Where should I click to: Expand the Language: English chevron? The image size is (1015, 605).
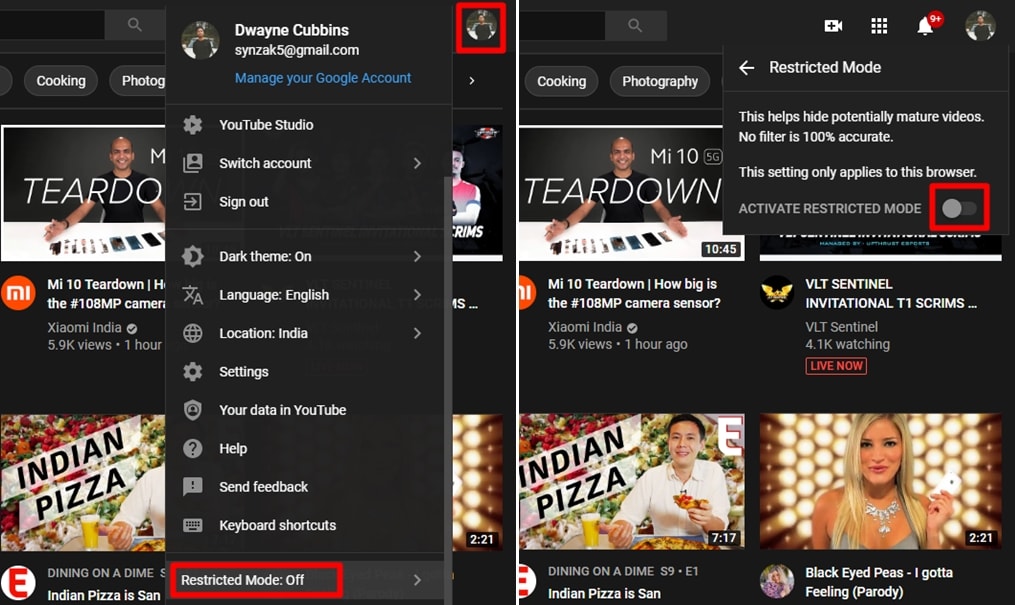tap(418, 295)
